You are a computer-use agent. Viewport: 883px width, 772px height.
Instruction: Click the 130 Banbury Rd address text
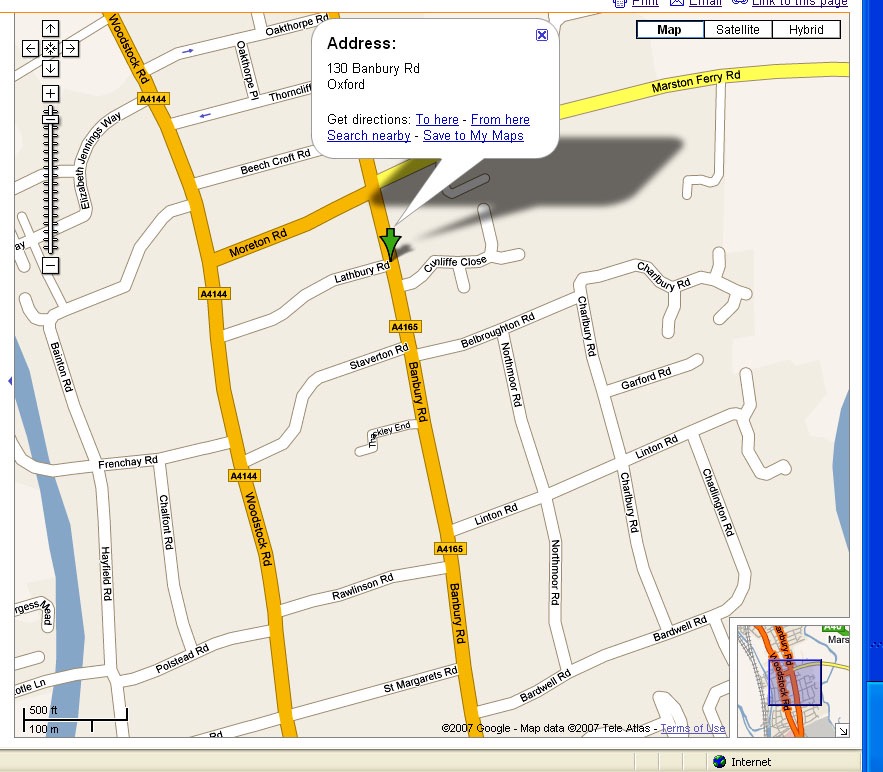373,69
